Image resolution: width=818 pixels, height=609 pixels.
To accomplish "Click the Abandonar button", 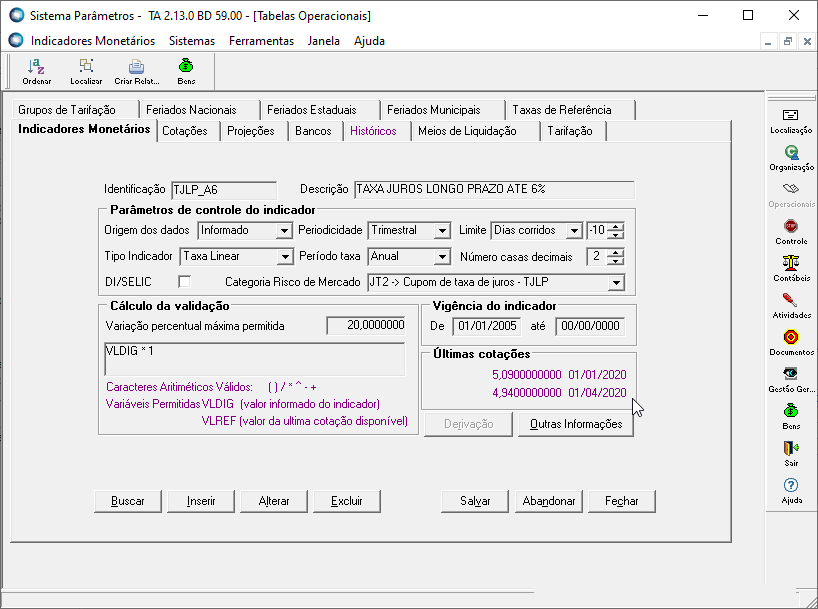I will 549,501.
